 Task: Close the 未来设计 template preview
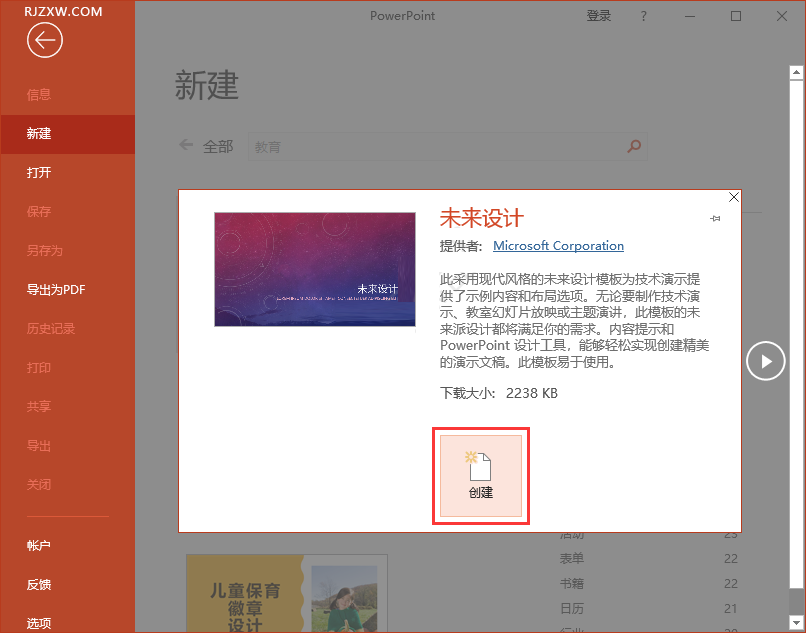(733, 197)
